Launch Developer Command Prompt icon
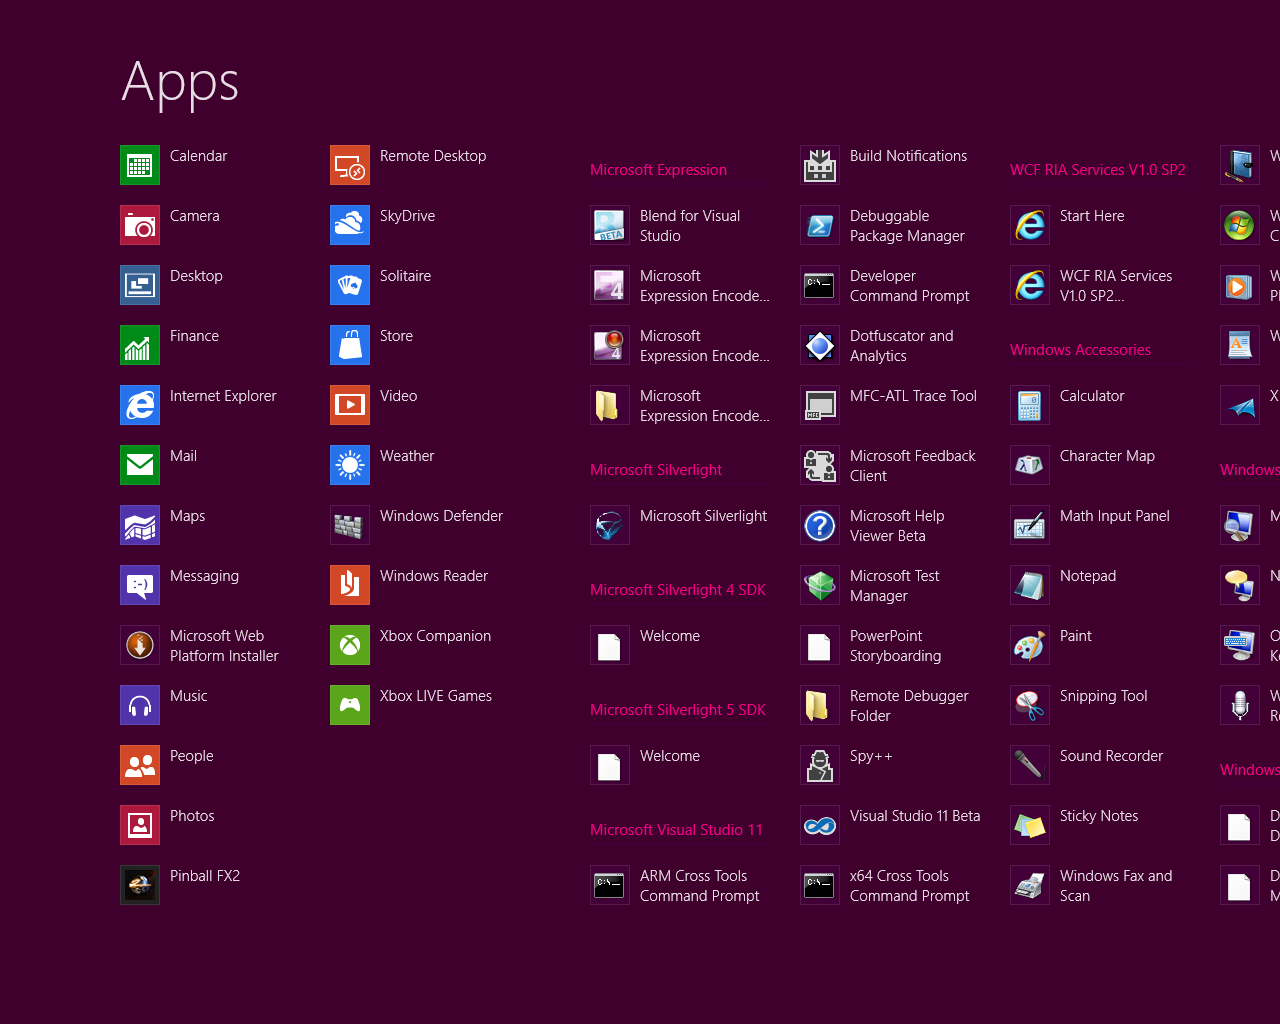 tap(820, 285)
